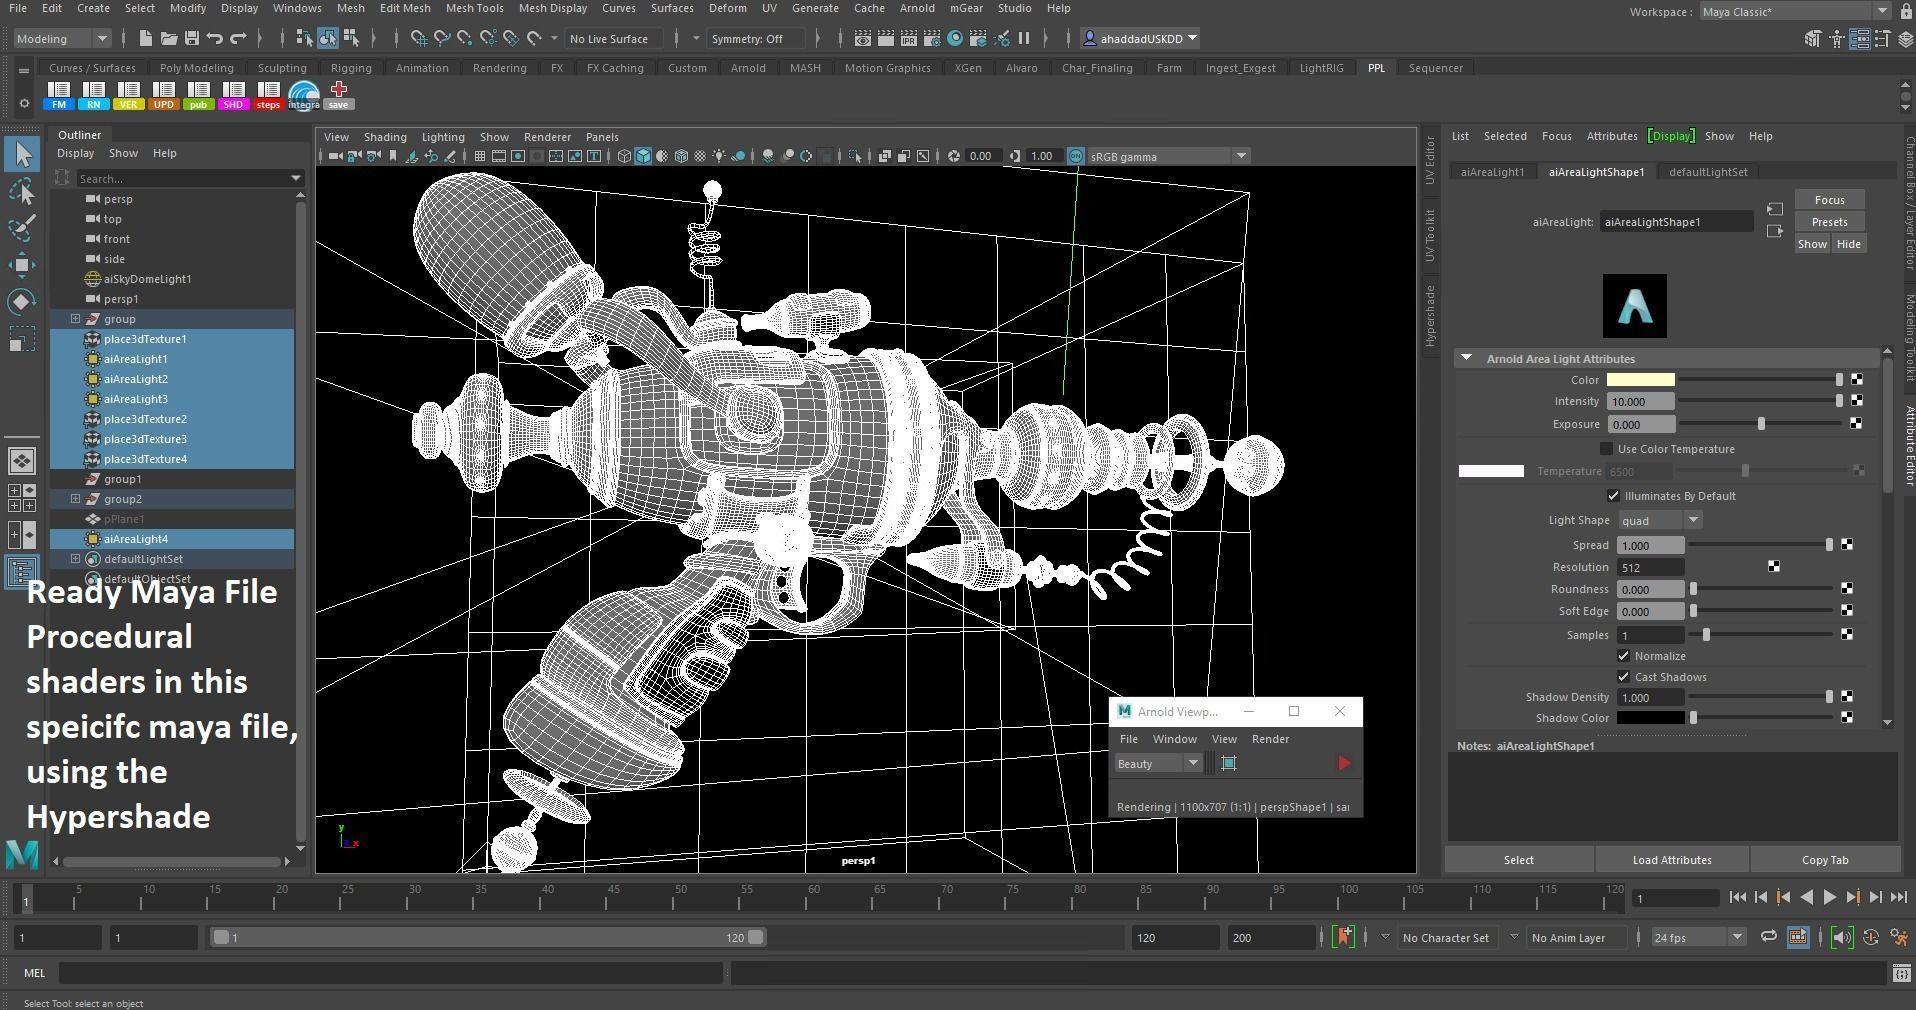The height and width of the screenshot is (1010, 1916).
Task: Switch to the Rendering shelf tab
Action: (x=499, y=68)
